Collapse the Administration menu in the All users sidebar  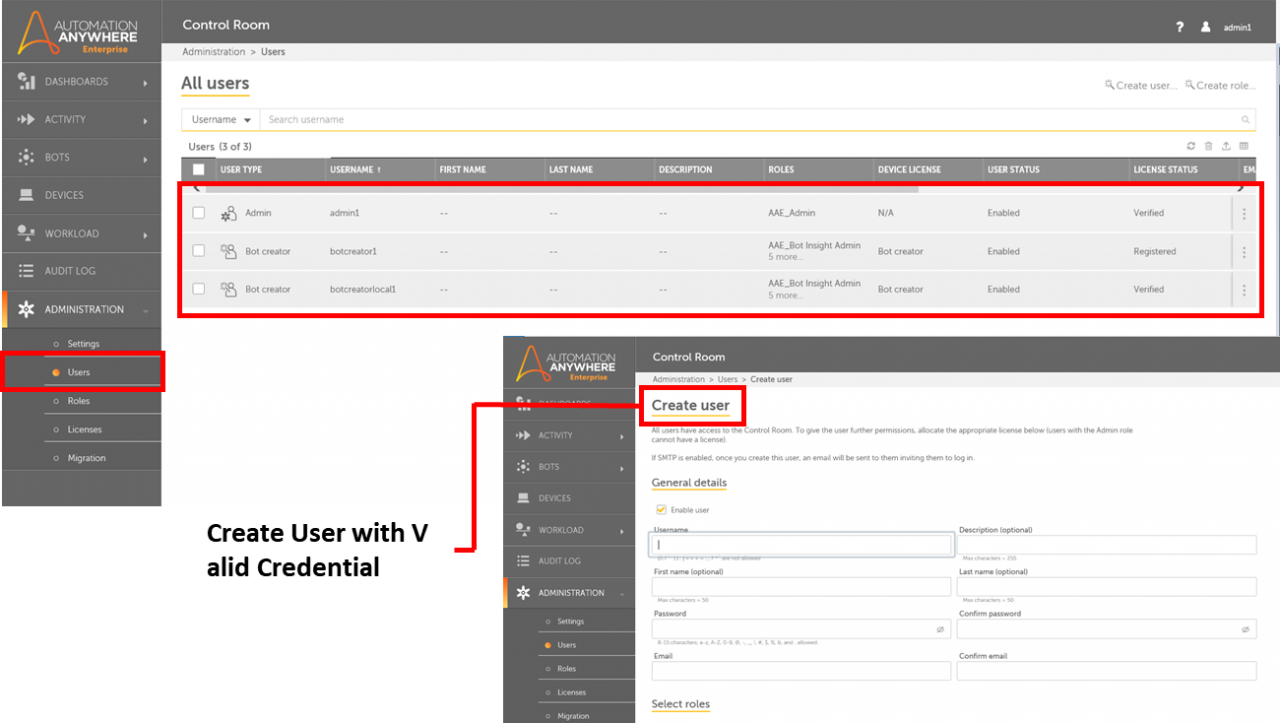(x=145, y=310)
